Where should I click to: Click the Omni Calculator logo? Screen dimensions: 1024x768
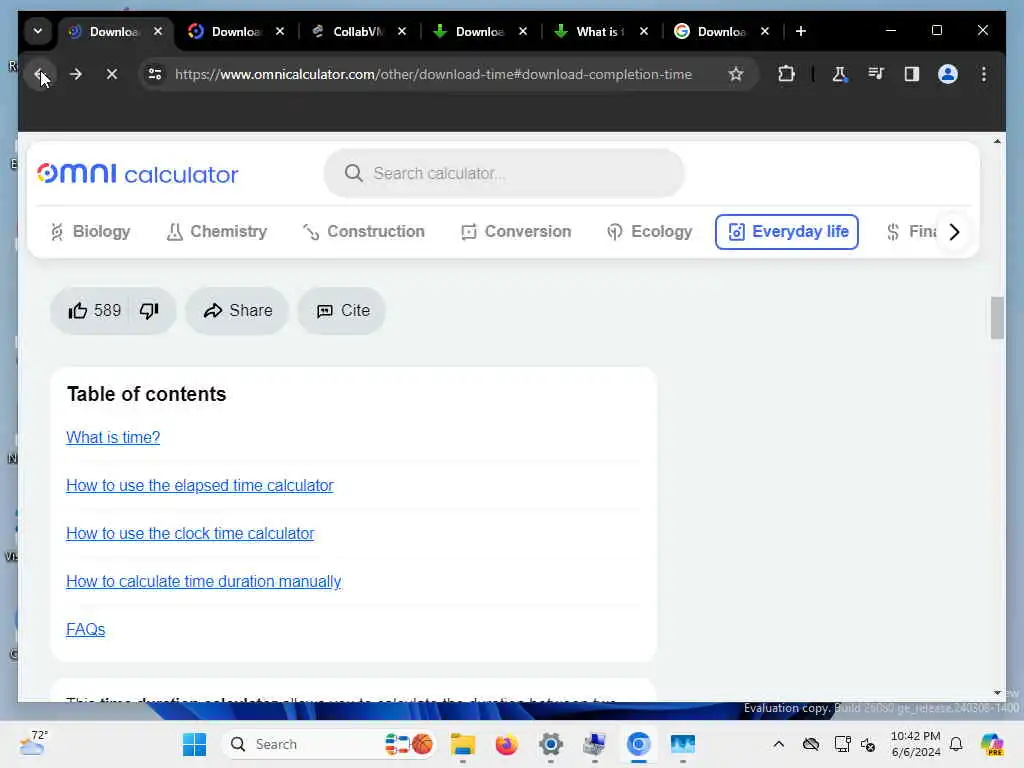(x=138, y=174)
